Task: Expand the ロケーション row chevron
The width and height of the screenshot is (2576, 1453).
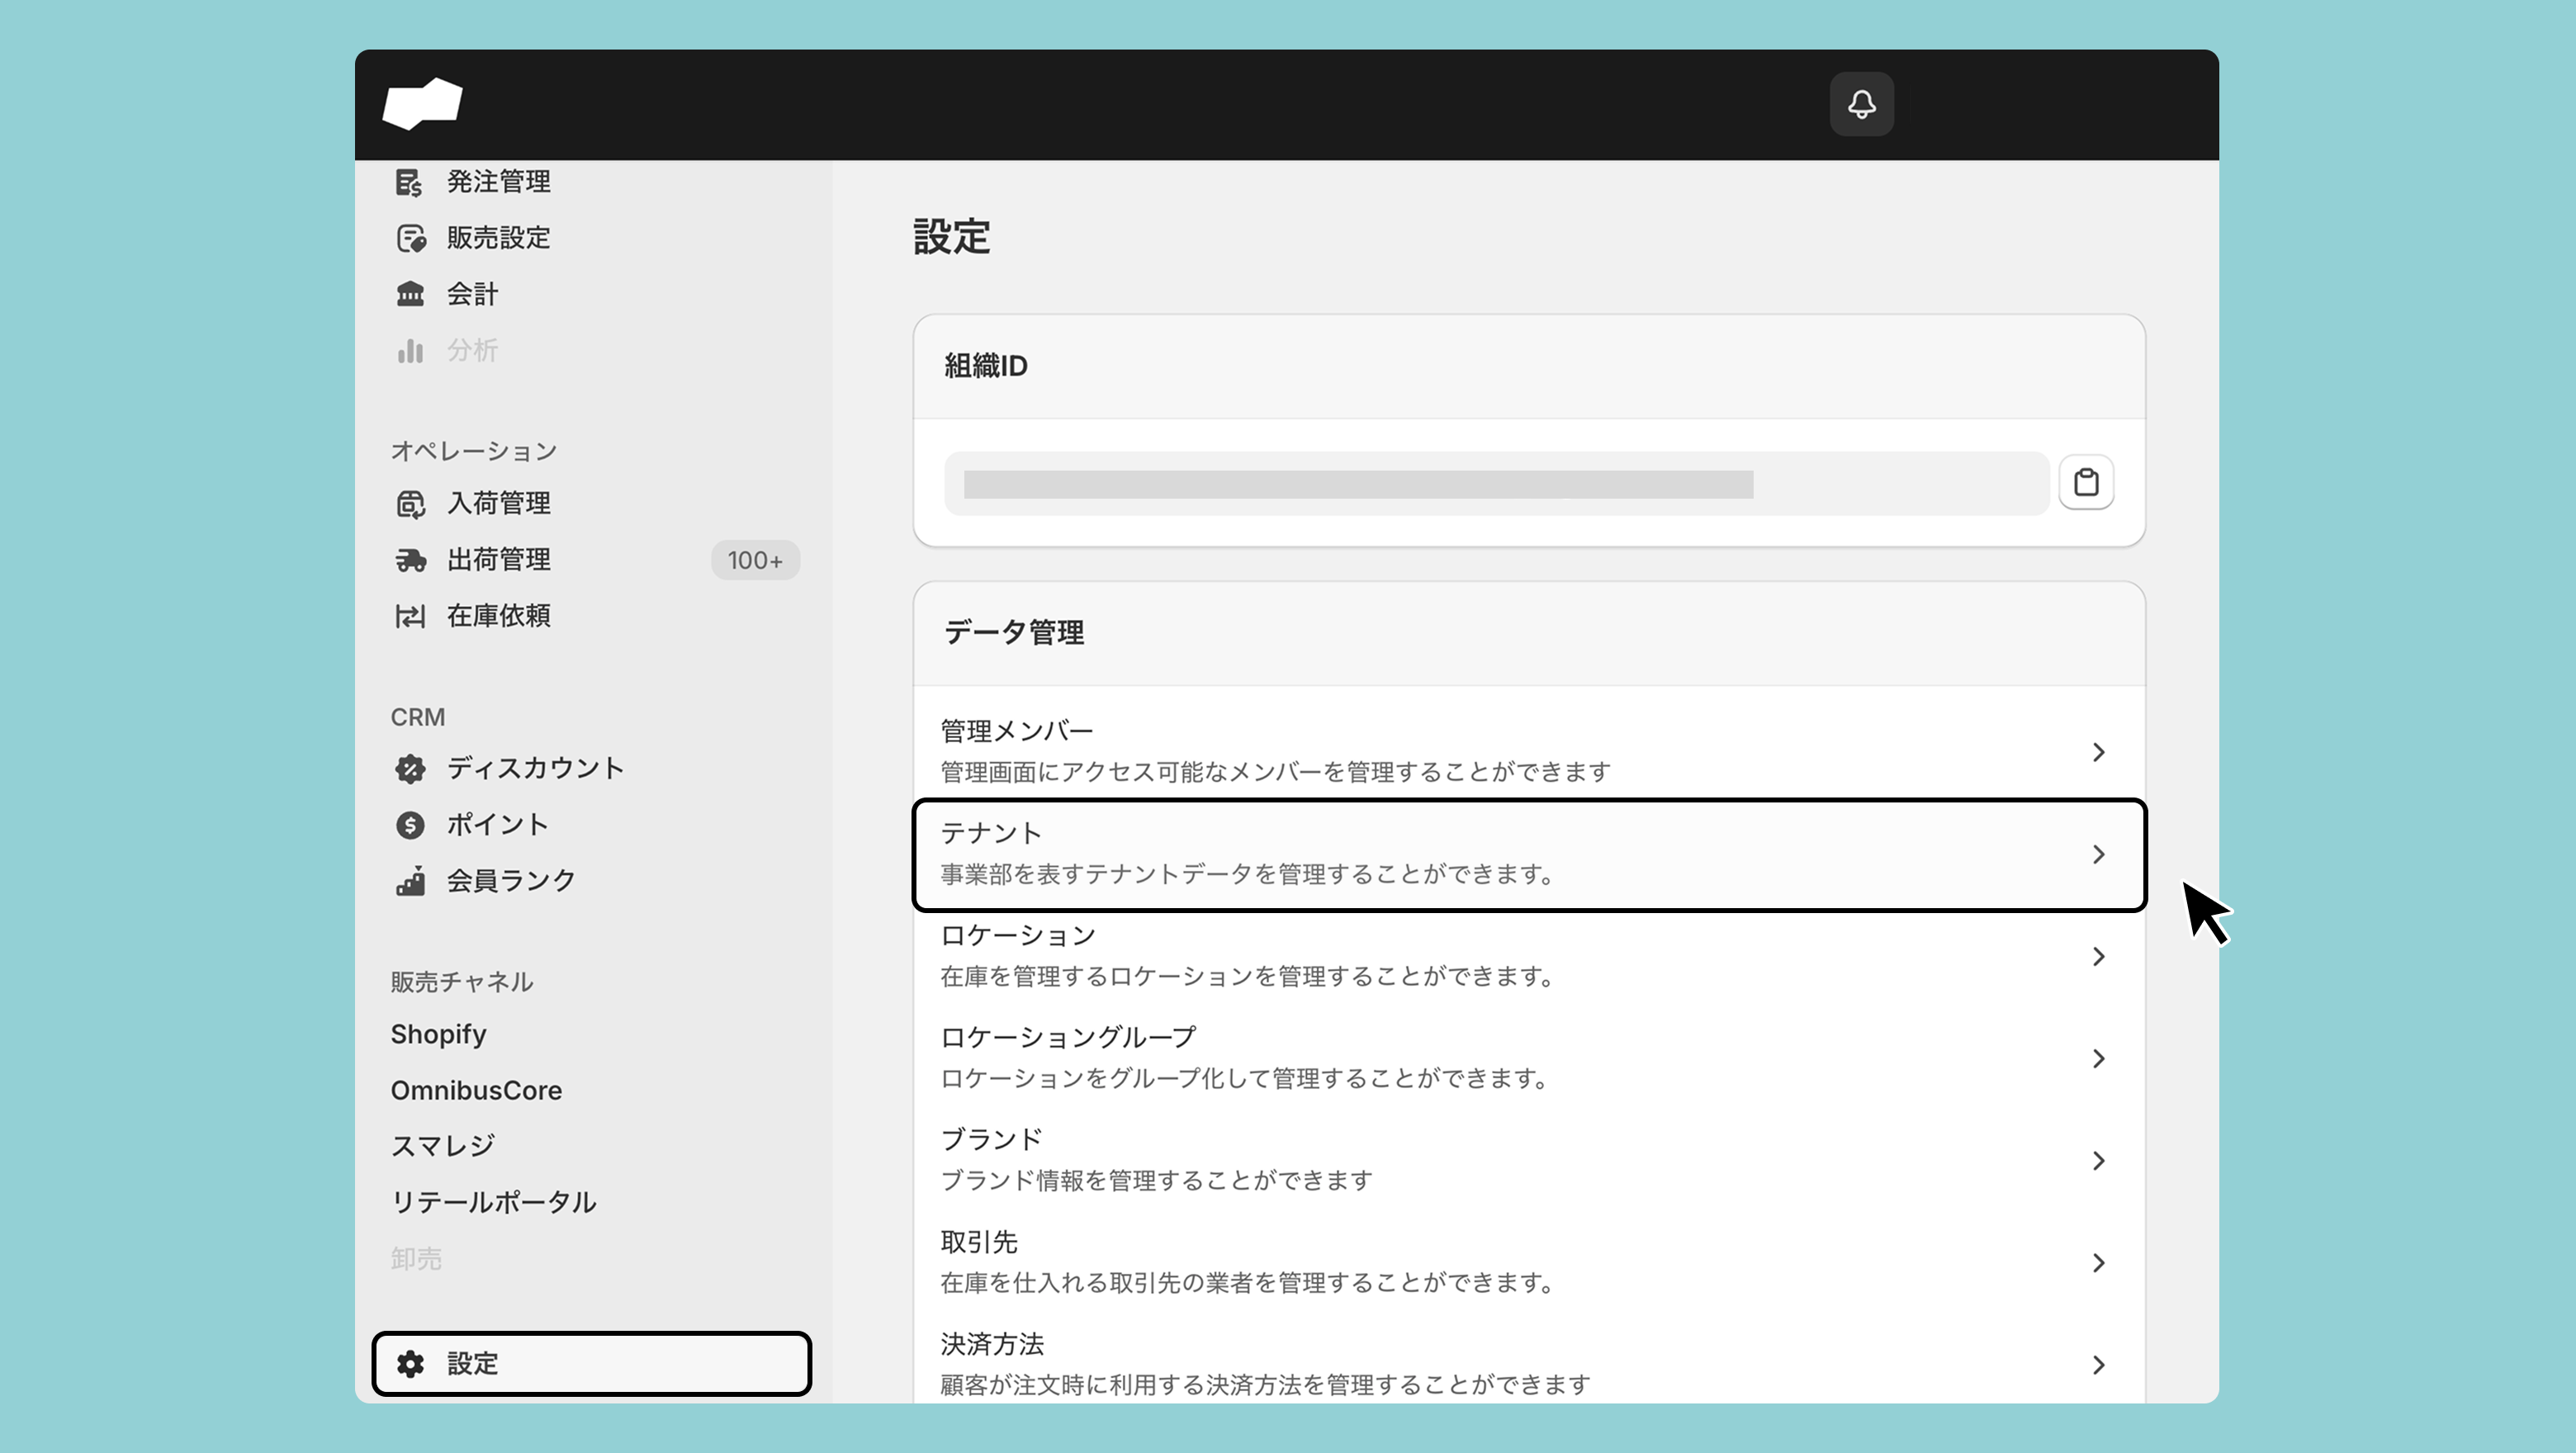Action: coord(2098,956)
